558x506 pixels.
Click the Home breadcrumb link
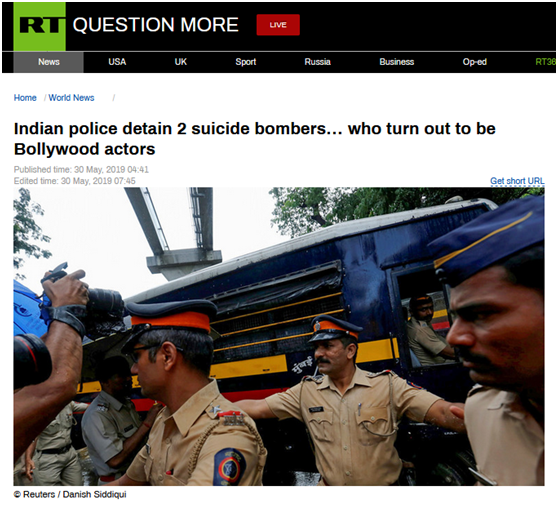click(x=25, y=98)
